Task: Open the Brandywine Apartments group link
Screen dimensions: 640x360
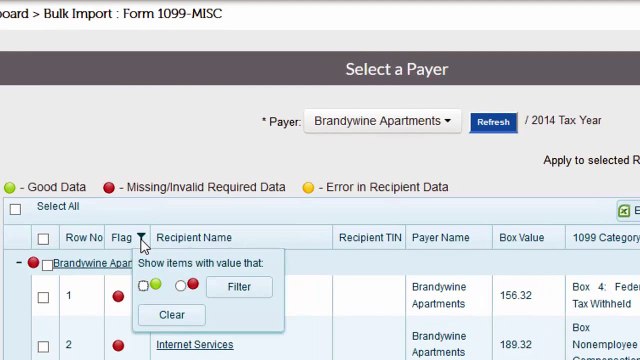Action: click(93, 263)
